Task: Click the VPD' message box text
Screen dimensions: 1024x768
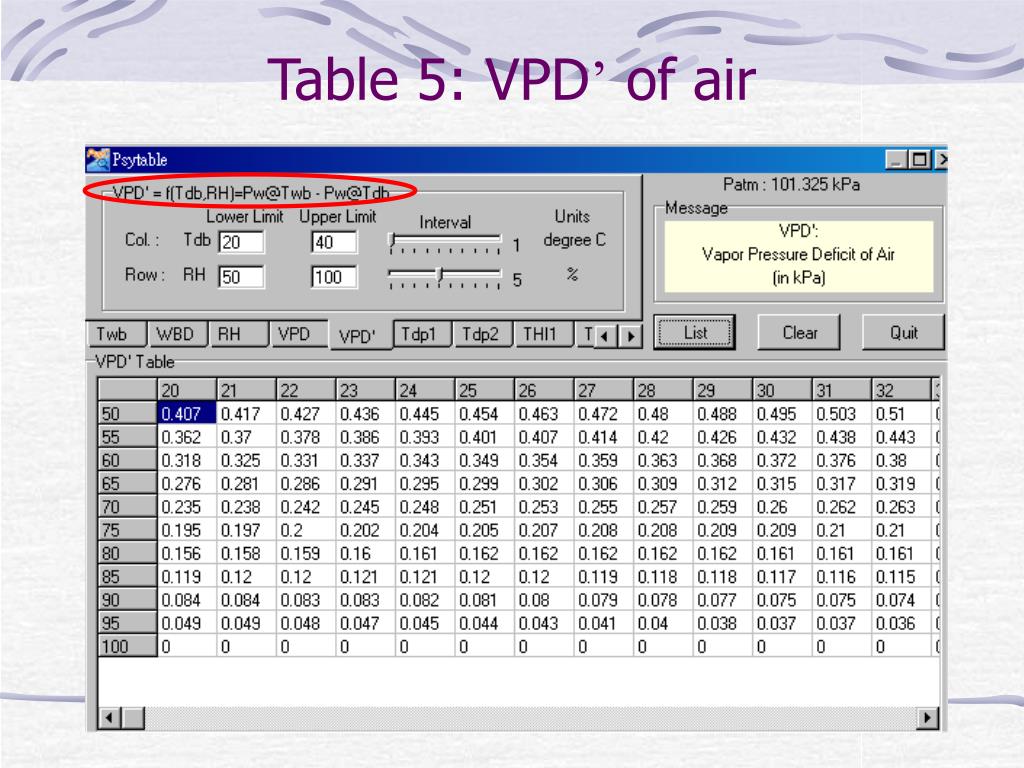Action: click(799, 255)
